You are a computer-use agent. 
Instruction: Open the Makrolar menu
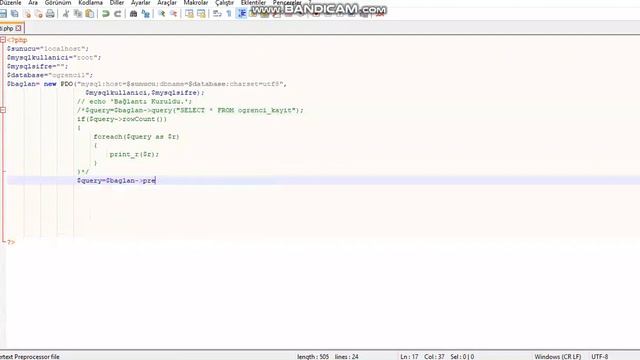(x=196, y=3)
